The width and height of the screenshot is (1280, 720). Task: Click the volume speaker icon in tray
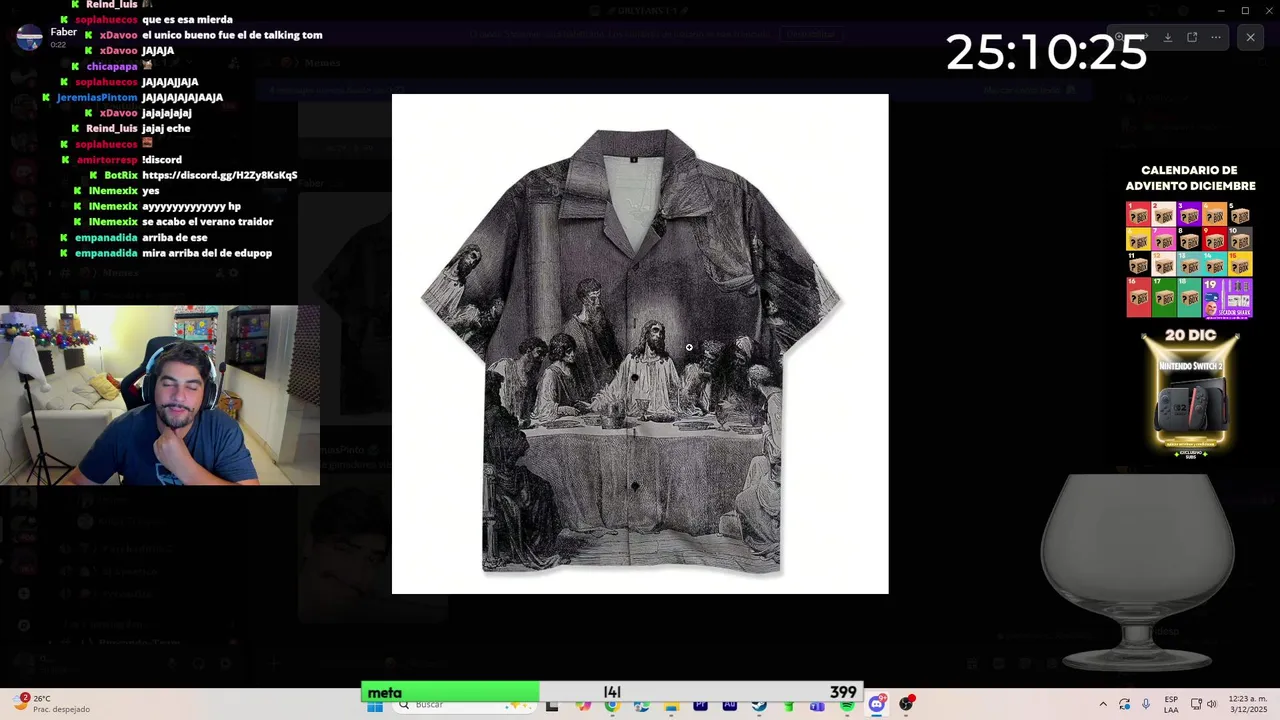[1211, 704]
